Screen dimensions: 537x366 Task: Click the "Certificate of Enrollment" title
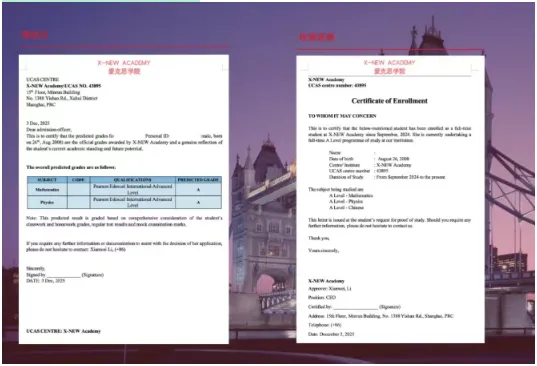pyautogui.click(x=389, y=101)
